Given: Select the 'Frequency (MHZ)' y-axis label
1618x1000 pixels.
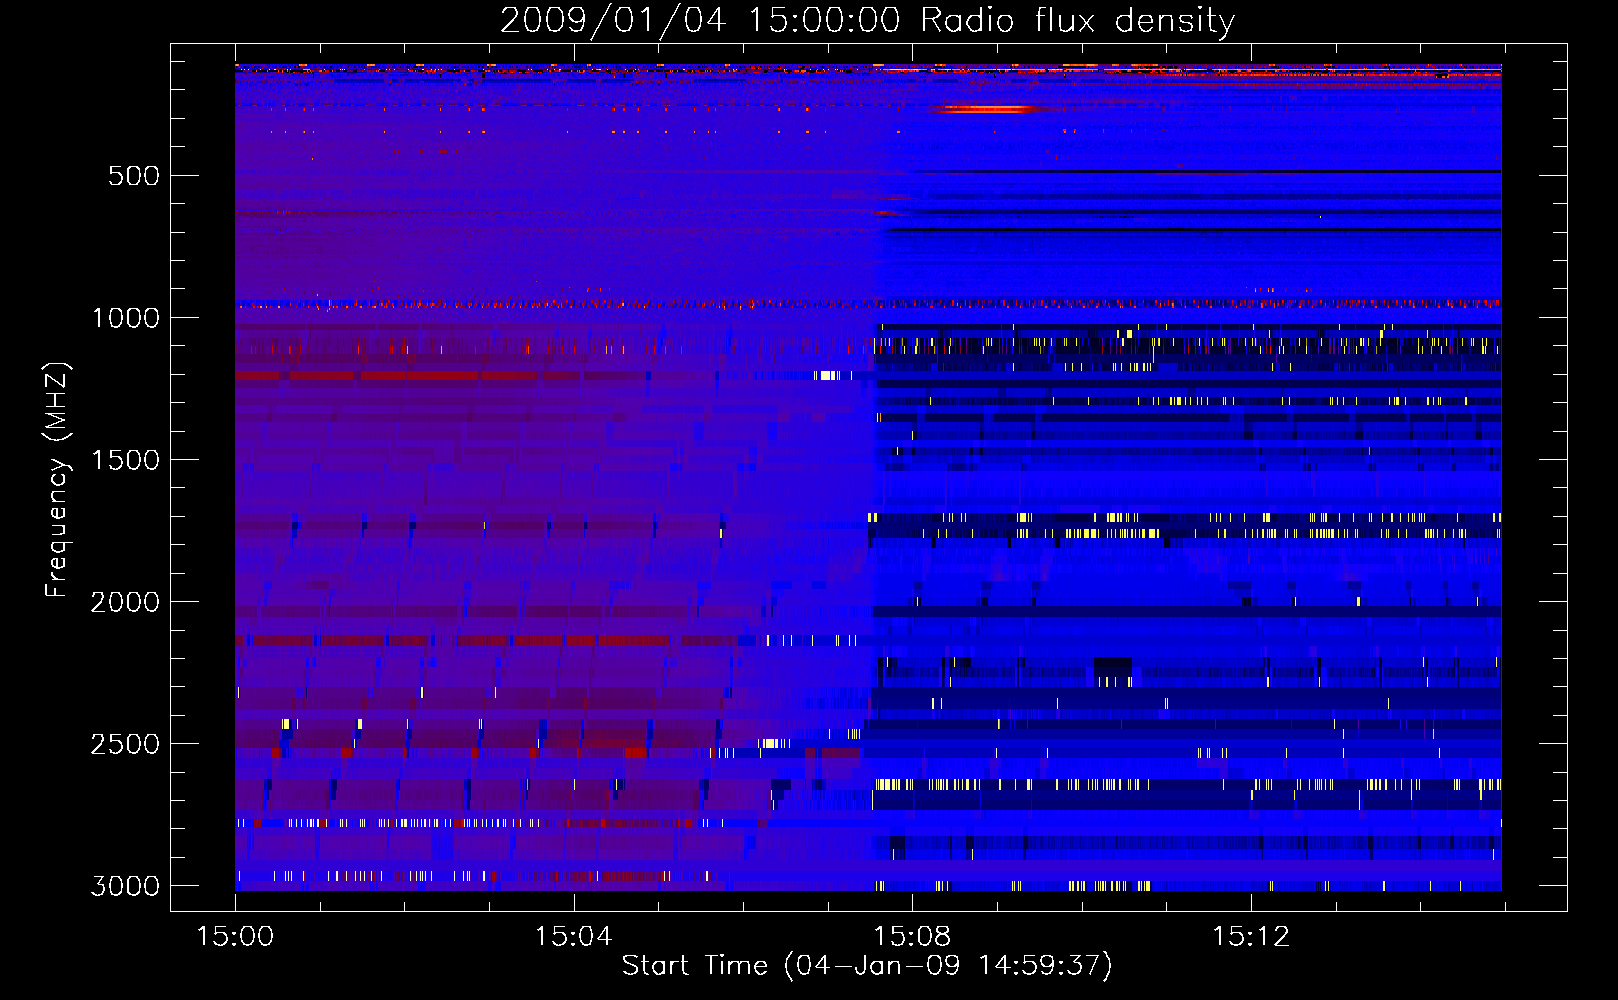Looking at the screenshot, I should [x=57, y=479].
